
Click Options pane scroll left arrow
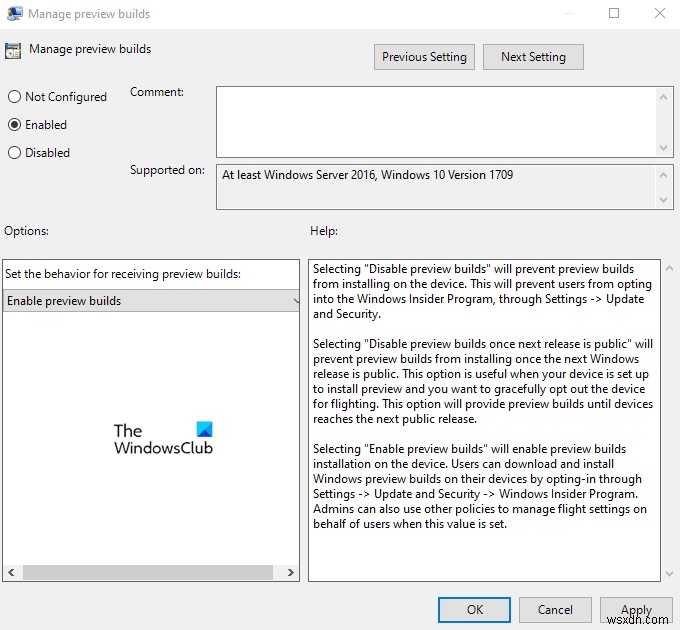12,572
